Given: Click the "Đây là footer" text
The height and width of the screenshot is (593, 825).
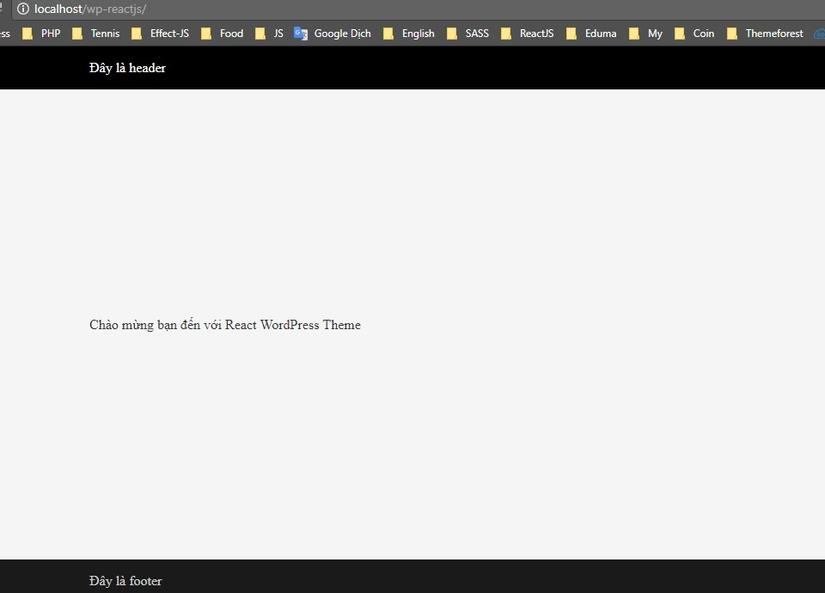Looking at the screenshot, I should [125, 581].
